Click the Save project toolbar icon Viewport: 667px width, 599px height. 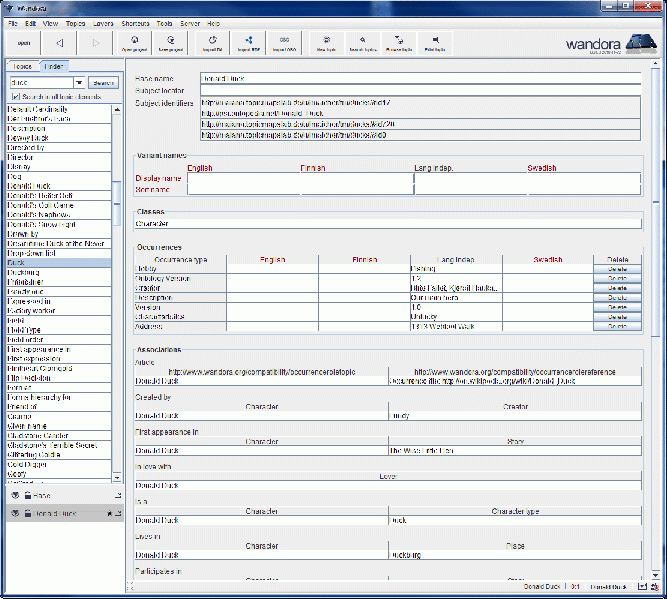173,42
